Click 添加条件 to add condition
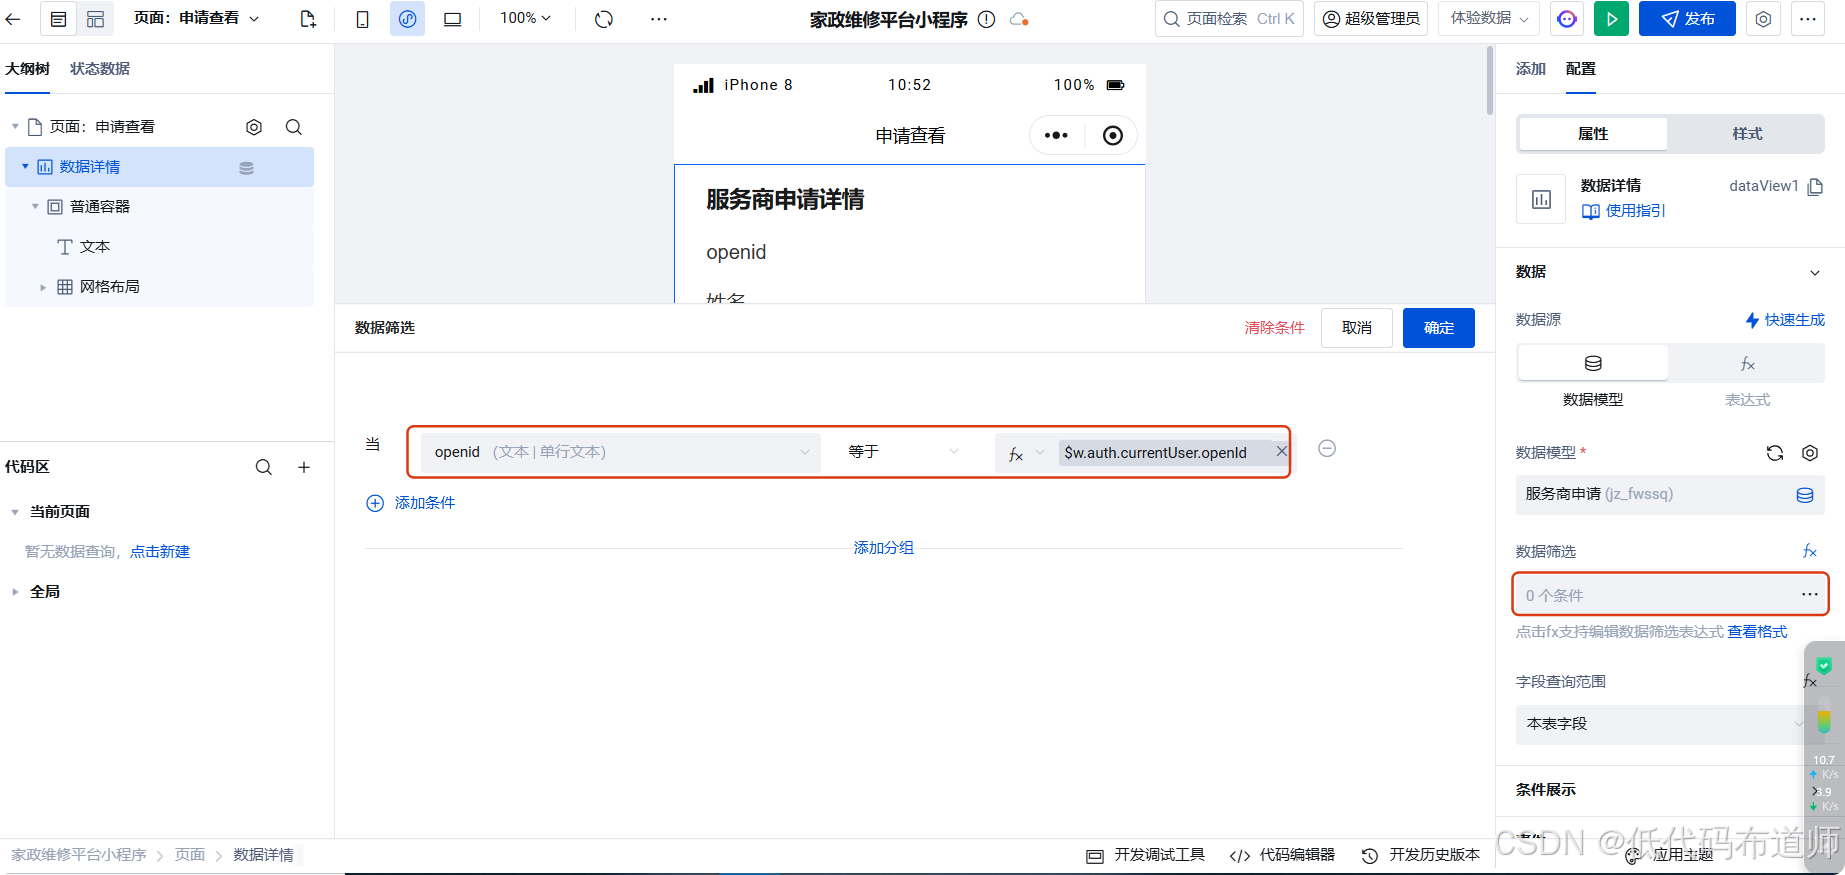1845x875 pixels. pos(411,503)
